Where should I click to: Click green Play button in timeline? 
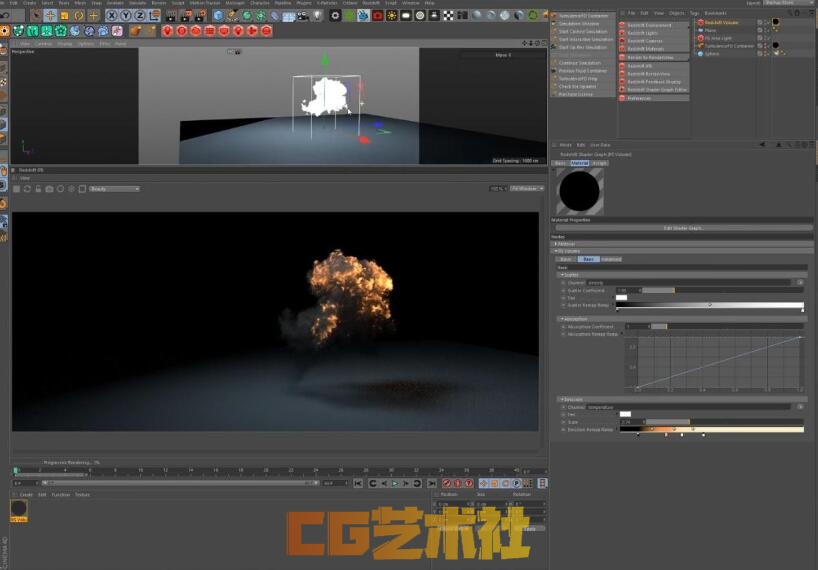click(395, 483)
